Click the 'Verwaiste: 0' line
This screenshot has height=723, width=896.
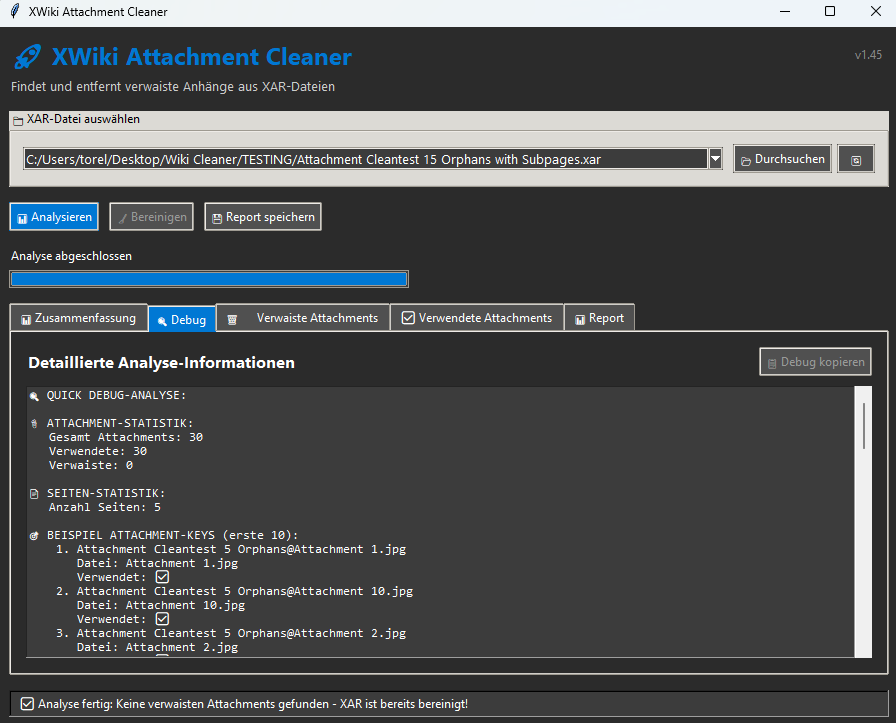click(x=91, y=465)
